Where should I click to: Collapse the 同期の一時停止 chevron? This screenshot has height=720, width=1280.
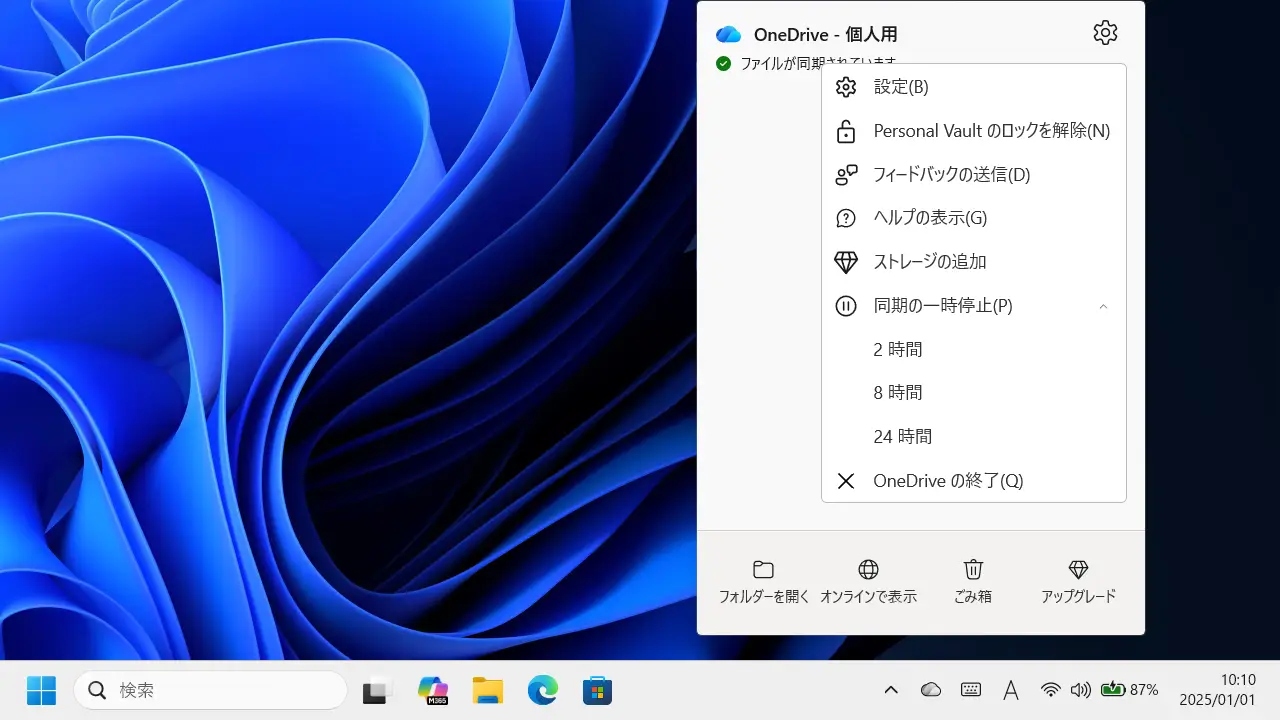pos(1103,306)
